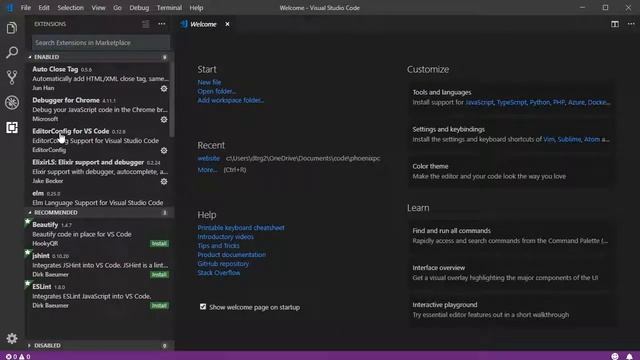Image resolution: width=640 pixels, height=360 pixels.
Task: Open the Color theme option
Action: tap(510, 171)
